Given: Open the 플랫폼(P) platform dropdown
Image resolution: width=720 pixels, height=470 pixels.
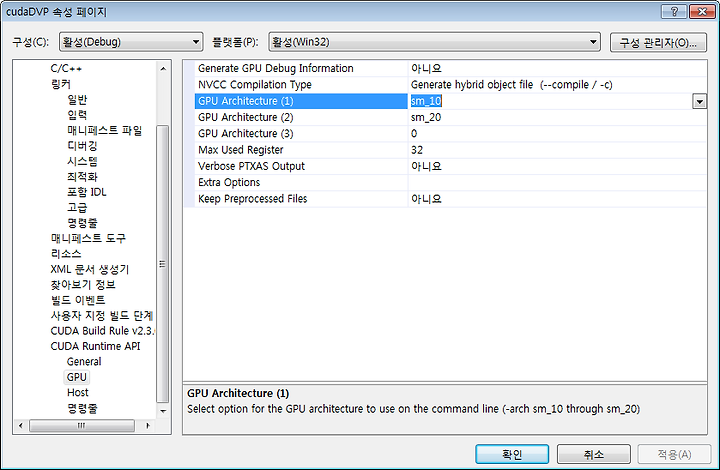Looking at the screenshot, I should coord(434,42).
